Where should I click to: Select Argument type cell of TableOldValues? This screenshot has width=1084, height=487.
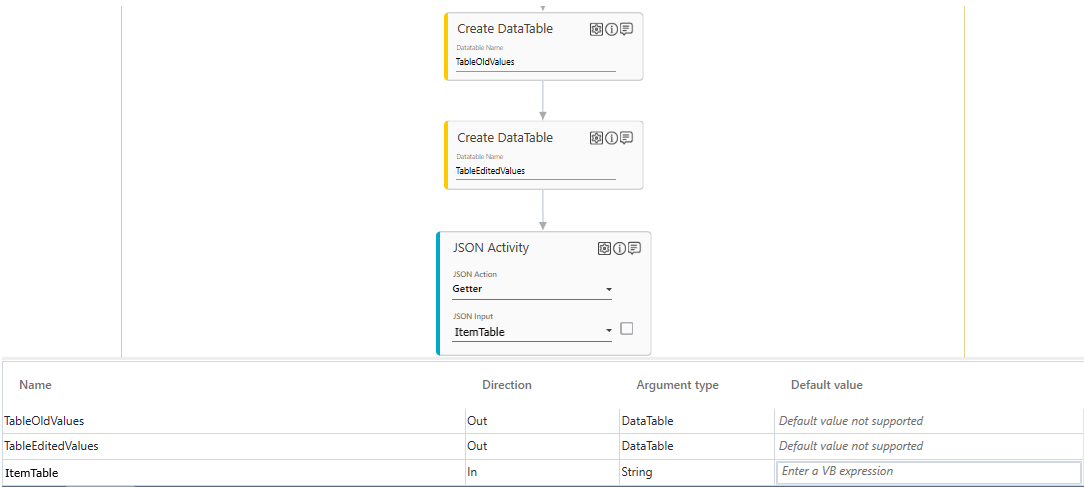click(x=695, y=421)
